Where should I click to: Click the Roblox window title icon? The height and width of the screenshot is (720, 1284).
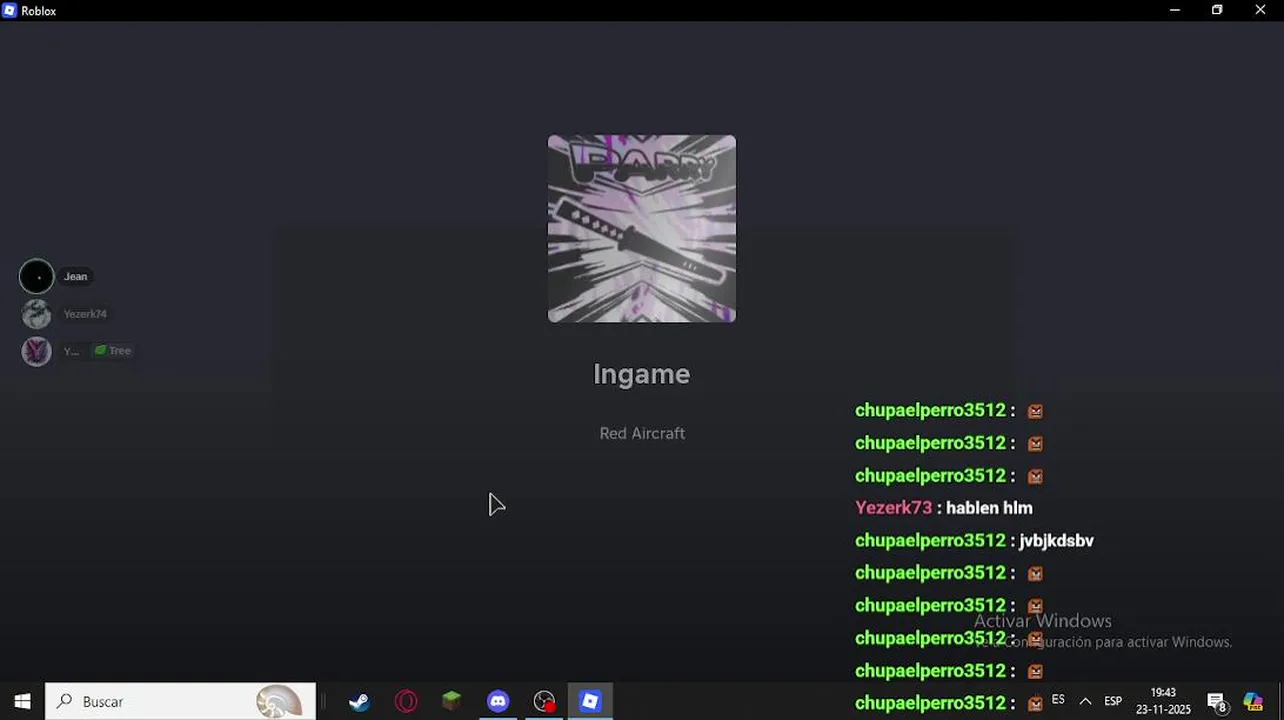(10, 10)
